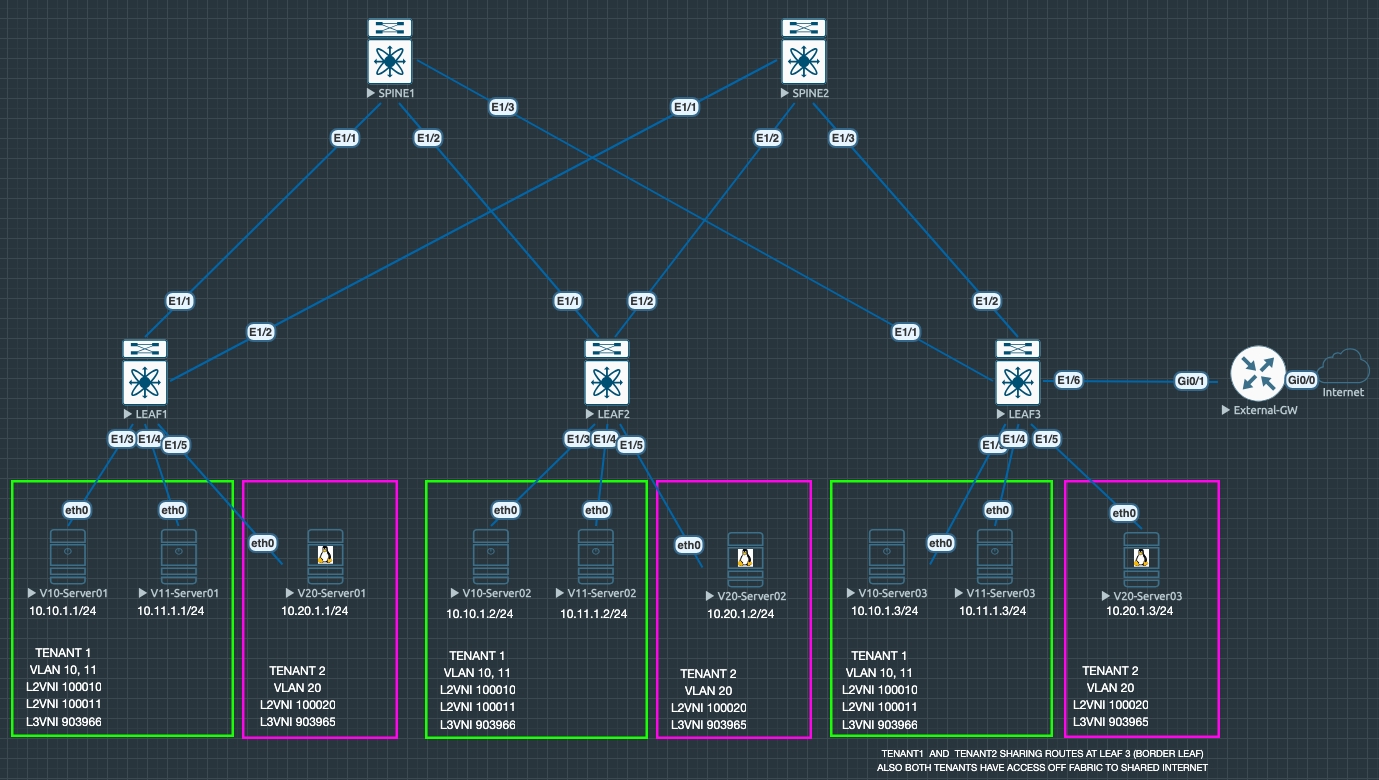This screenshot has width=1379, height=780.
Task: Select the V11-Server02 server icon
Action: [596, 557]
